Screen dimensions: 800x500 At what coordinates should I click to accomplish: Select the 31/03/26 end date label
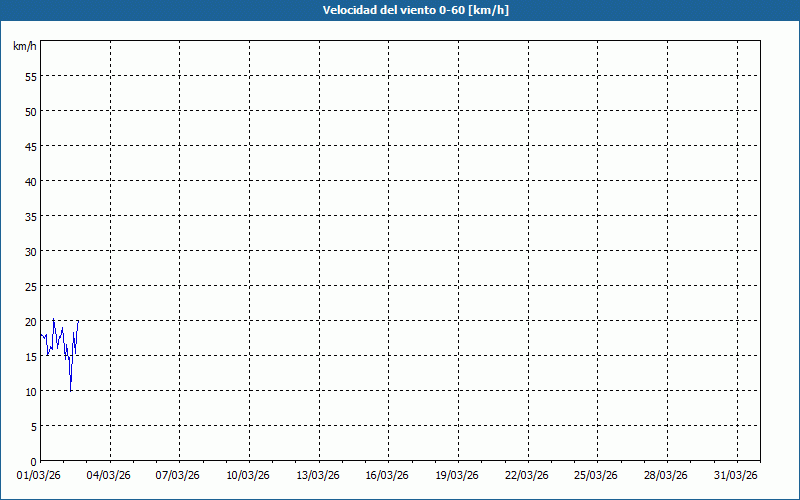coord(737,474)
